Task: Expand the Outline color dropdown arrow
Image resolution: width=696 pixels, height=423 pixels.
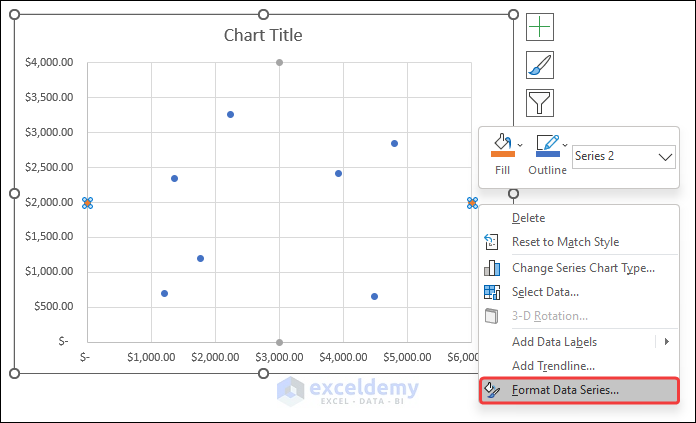Action: coord(565,145)
